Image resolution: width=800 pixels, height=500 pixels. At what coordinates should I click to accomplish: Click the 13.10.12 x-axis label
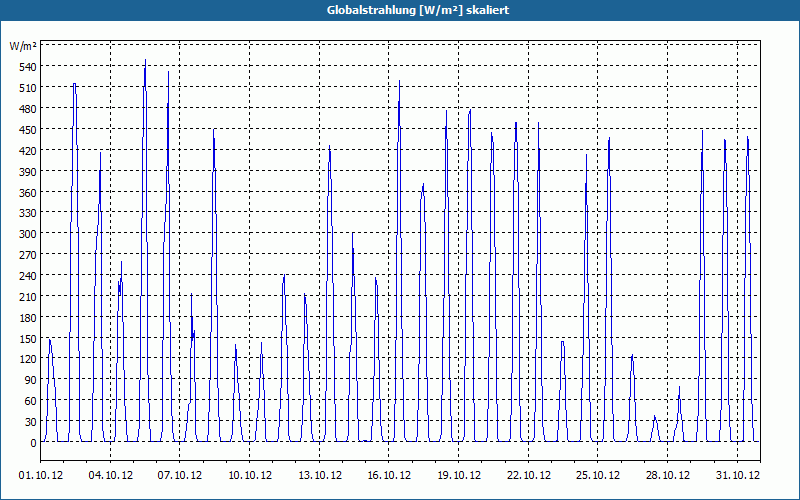[319, 475]
